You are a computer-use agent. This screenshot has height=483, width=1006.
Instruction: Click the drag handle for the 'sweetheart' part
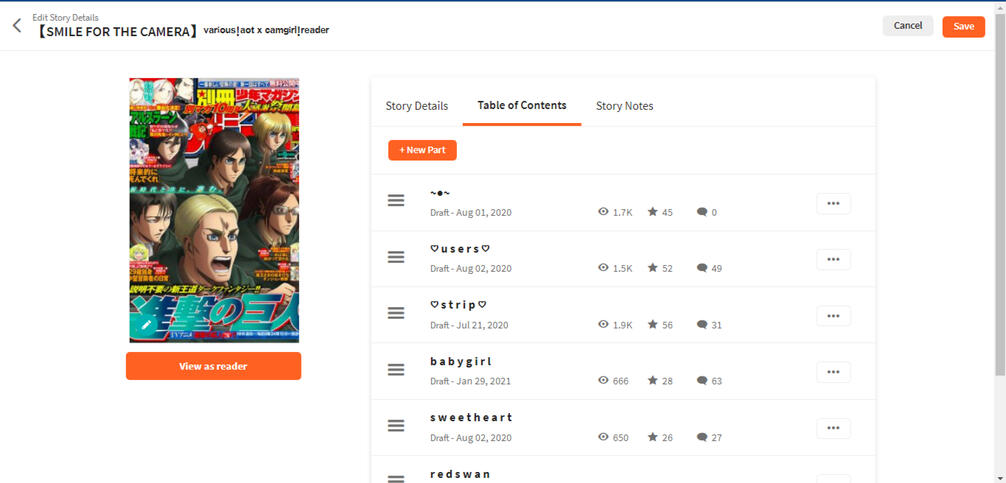[396, 426]
